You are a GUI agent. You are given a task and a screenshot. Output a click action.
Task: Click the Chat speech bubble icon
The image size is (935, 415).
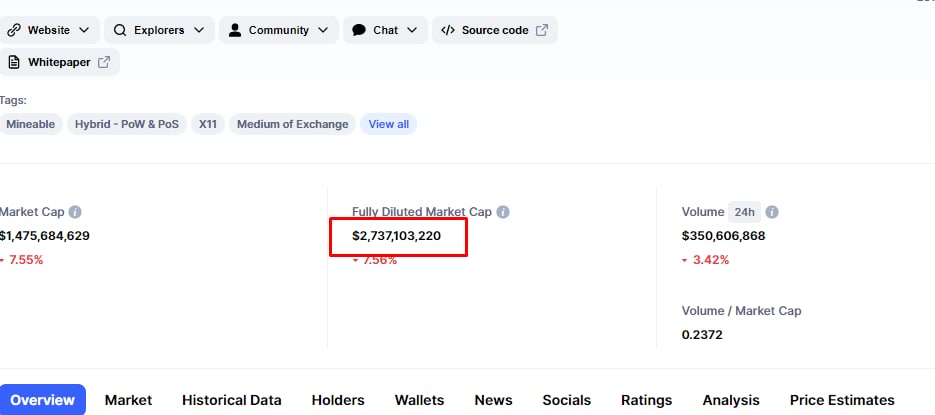pos(359,30)
